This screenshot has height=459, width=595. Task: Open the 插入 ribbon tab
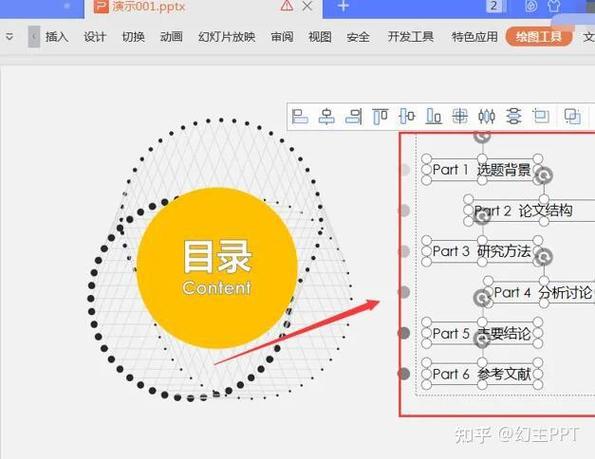57,37
